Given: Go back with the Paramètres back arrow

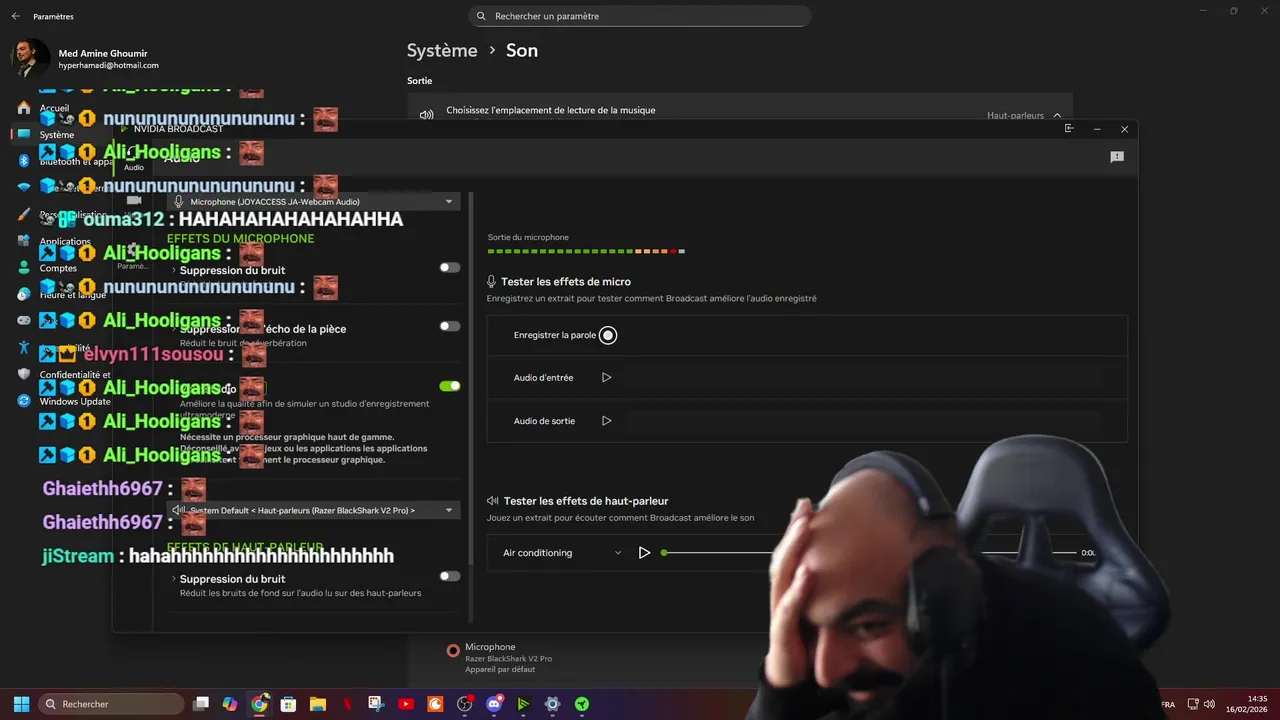Looking at the screenshot, I should (x=15, y=16).
